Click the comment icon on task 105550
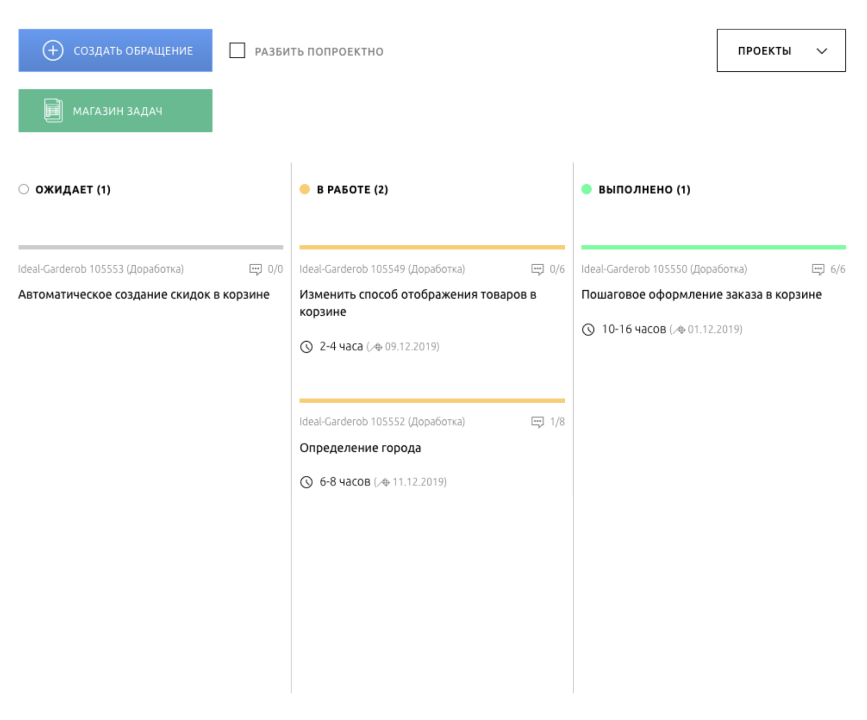 (818, 269)
